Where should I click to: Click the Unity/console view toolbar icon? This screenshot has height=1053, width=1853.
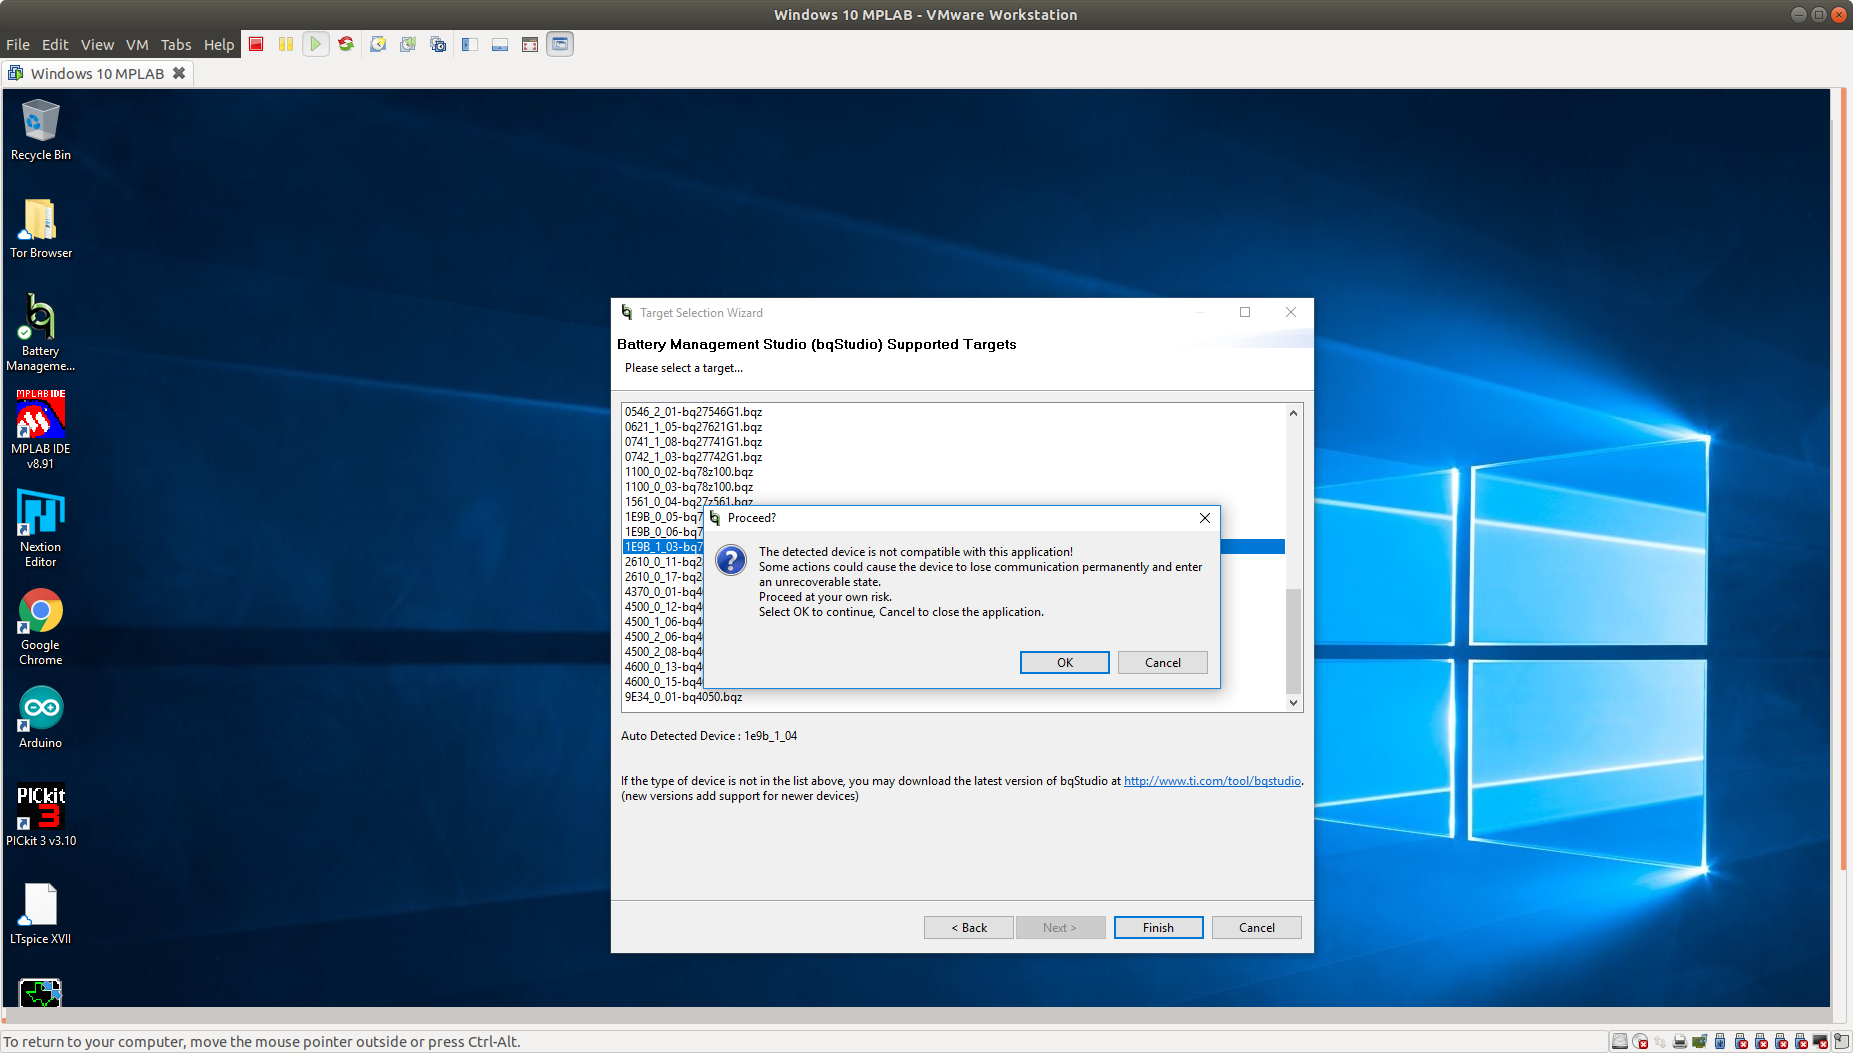pos(560,44)
